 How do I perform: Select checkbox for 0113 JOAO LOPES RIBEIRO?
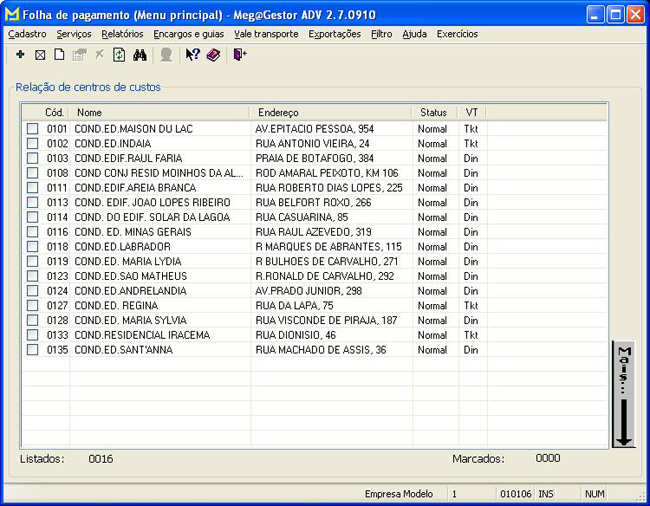tap(32, 202)
